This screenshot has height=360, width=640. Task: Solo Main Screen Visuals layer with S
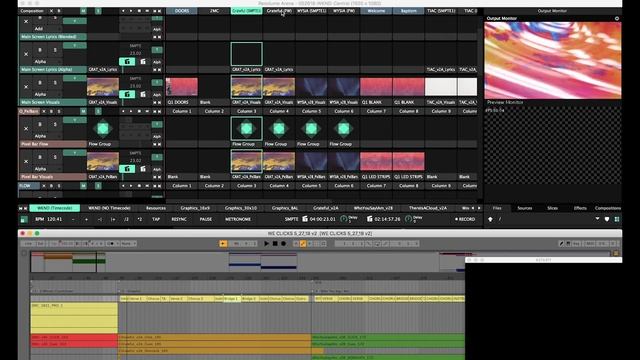click(55, 83)
